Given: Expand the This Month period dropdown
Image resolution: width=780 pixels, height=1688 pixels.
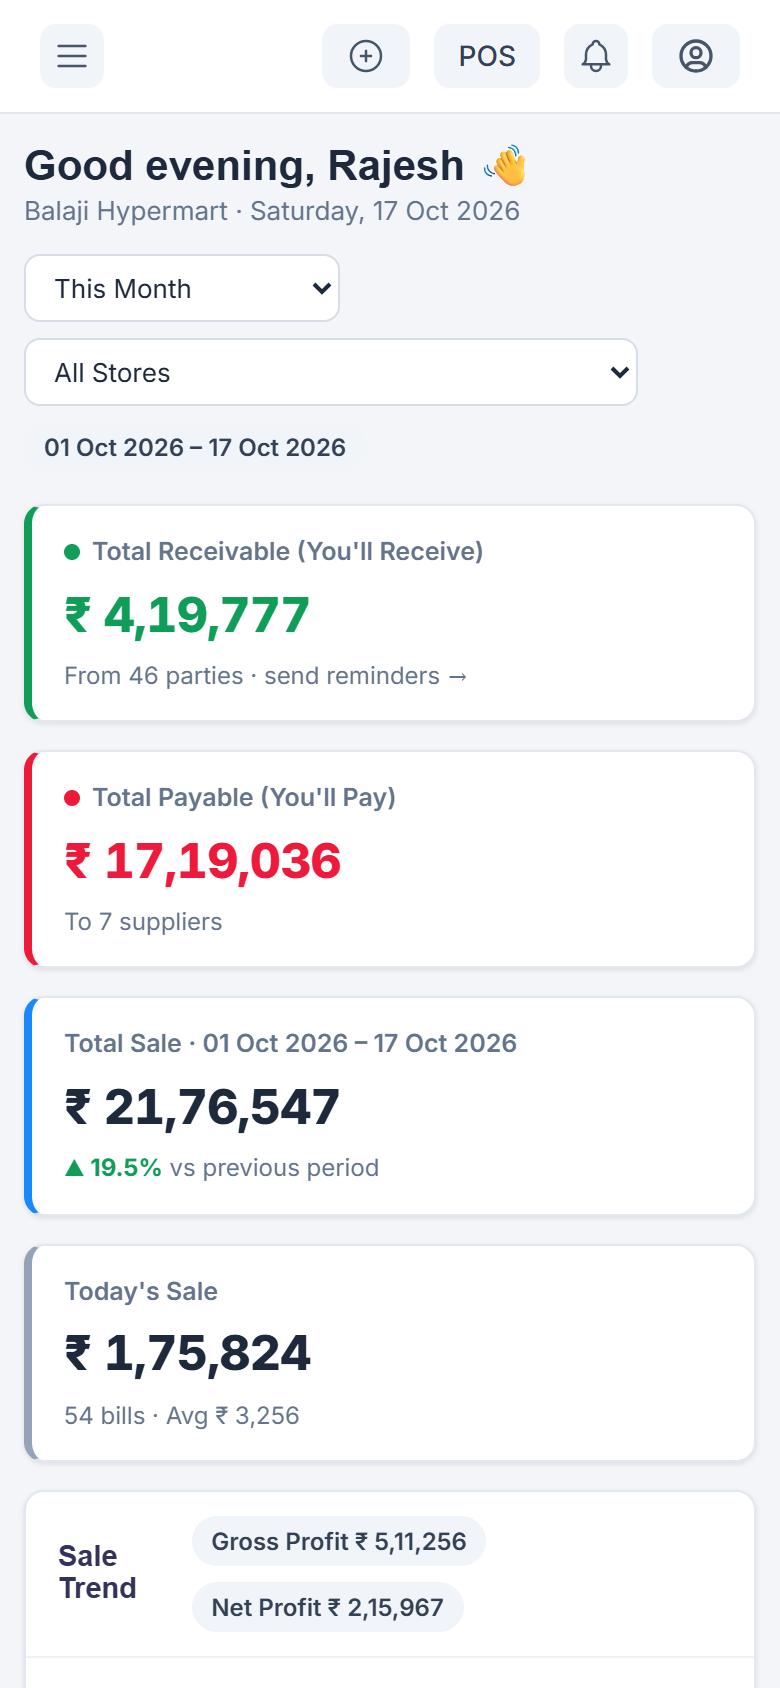Looking at the screenshot, I should pos(182,288).
